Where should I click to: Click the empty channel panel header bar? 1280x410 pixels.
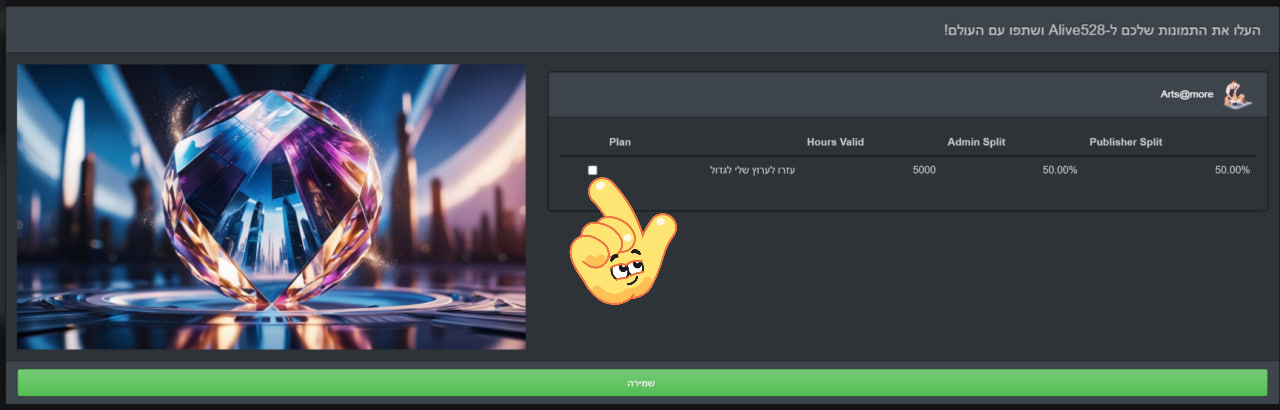coord(850,95)
